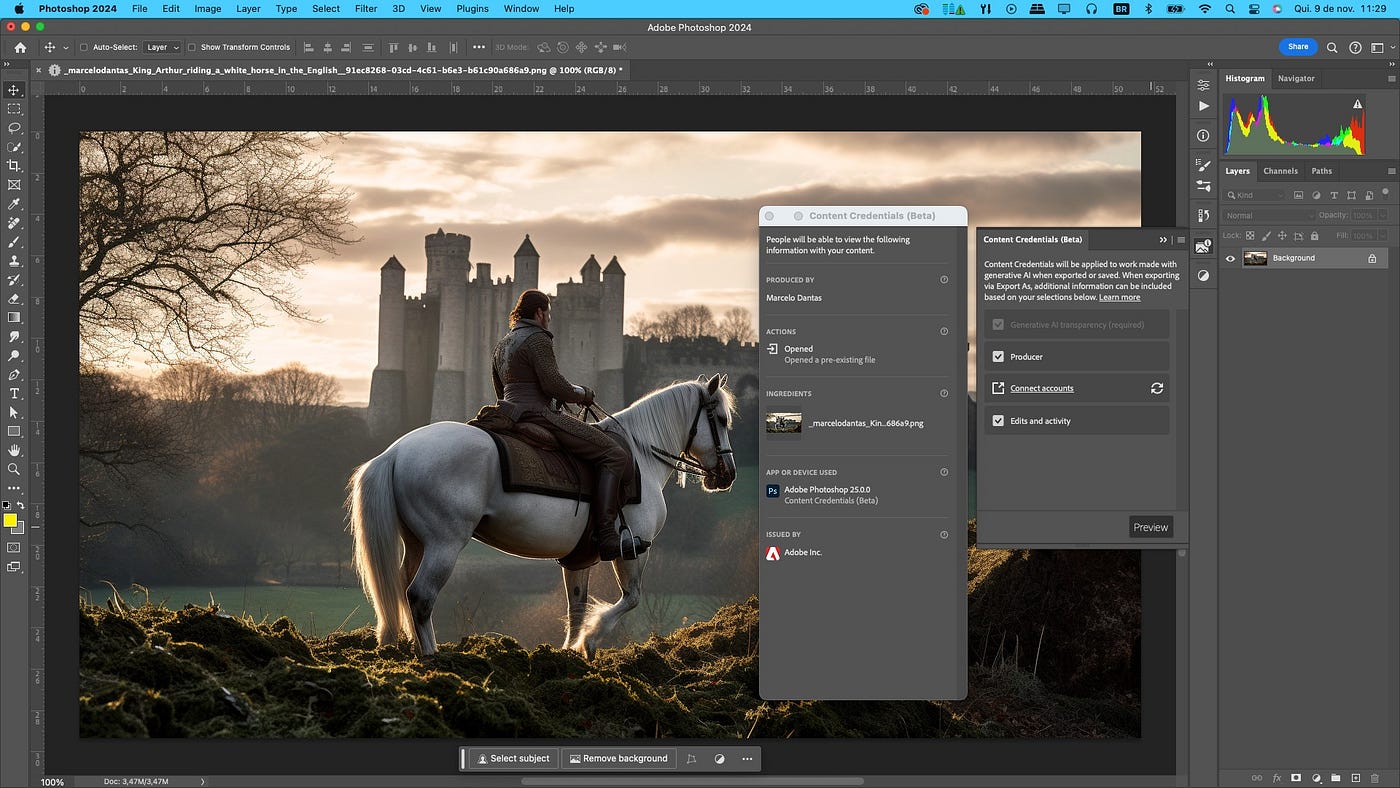
Task: Select the Brush tool
Action: tap(14, 242)
